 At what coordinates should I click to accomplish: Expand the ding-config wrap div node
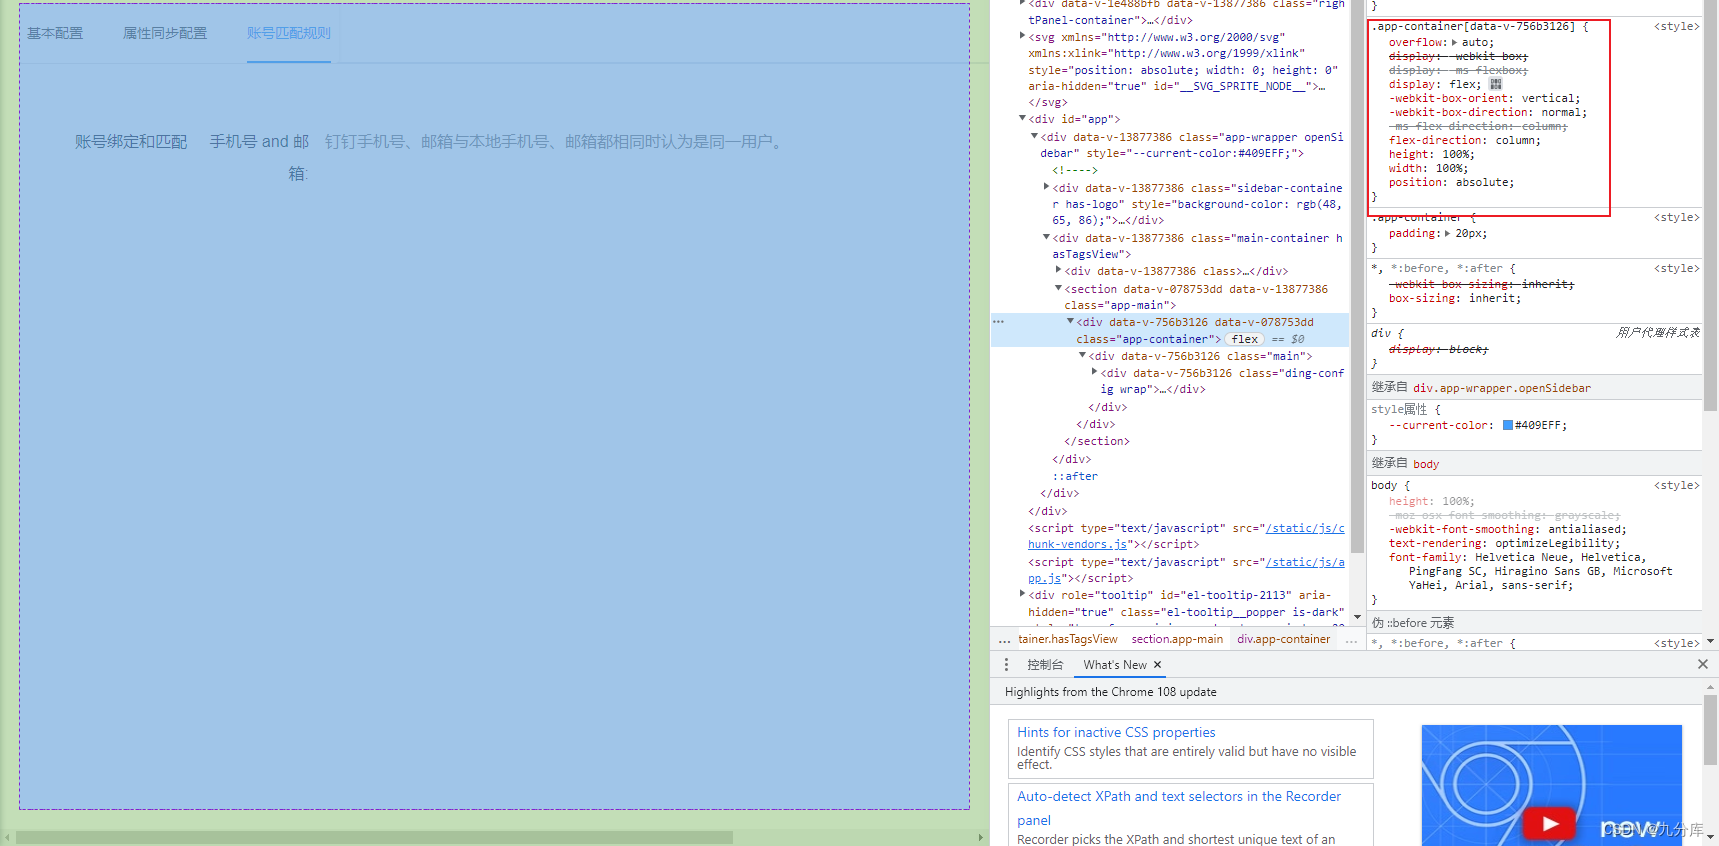coord(1094,372)
